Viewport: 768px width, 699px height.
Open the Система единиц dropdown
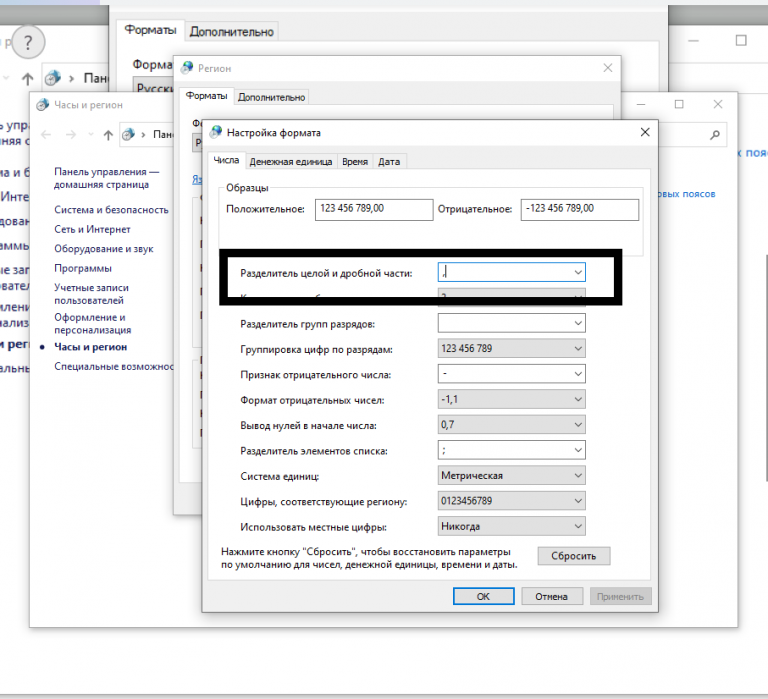point(577,476)
